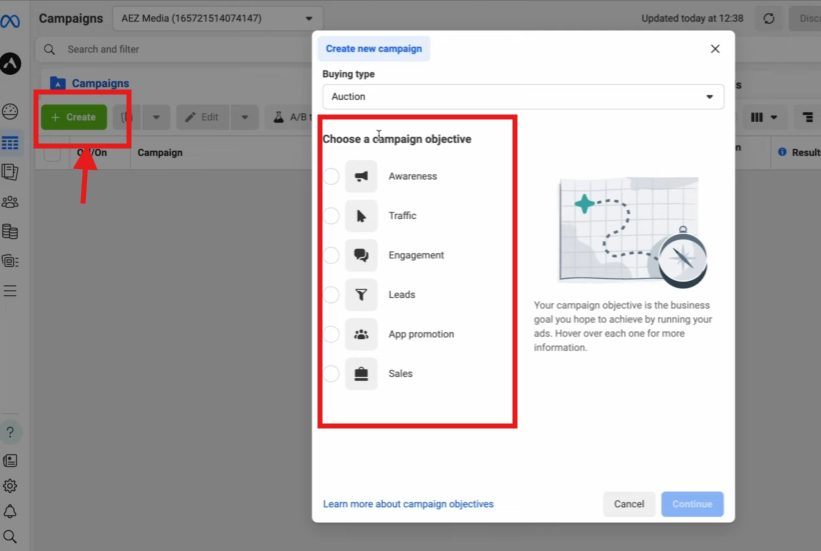821x551 pixels.
Task: Open the AEZ Media account selector dropdown
Action: tap(217, 19)
